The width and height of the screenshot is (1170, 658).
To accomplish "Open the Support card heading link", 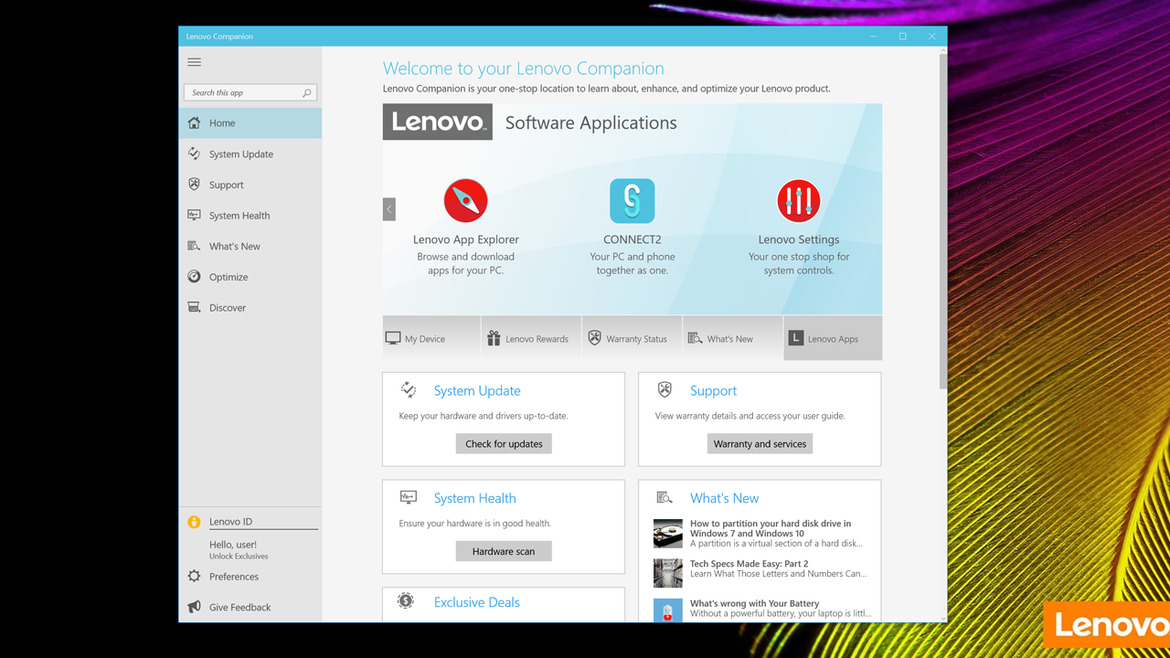I will click(713, 390).
